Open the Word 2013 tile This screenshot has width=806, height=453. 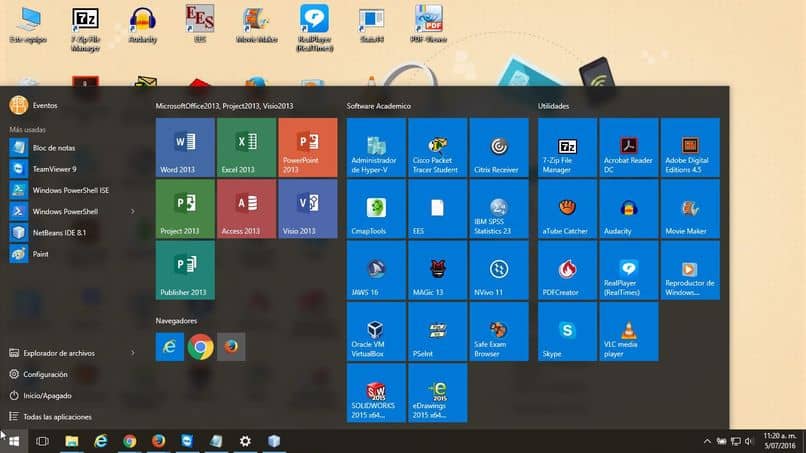tap(185, 148)
